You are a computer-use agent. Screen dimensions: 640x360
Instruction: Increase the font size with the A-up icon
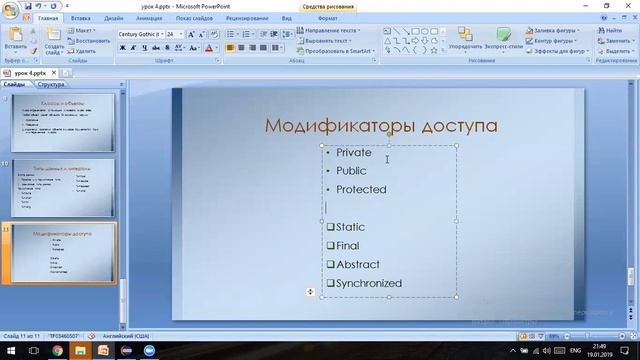tap(191, 34)
